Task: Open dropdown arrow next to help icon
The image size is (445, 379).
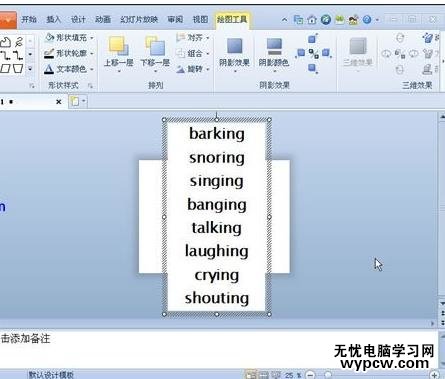Action: (x=377, y=20)
